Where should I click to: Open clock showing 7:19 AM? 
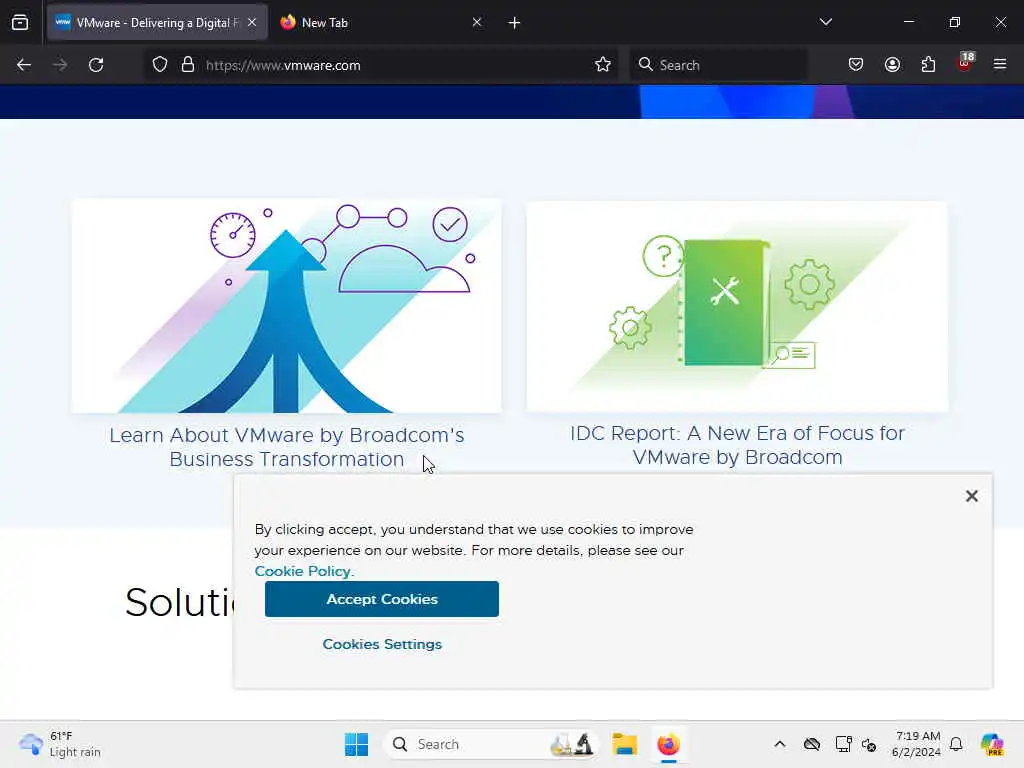[x=917, y=744]
